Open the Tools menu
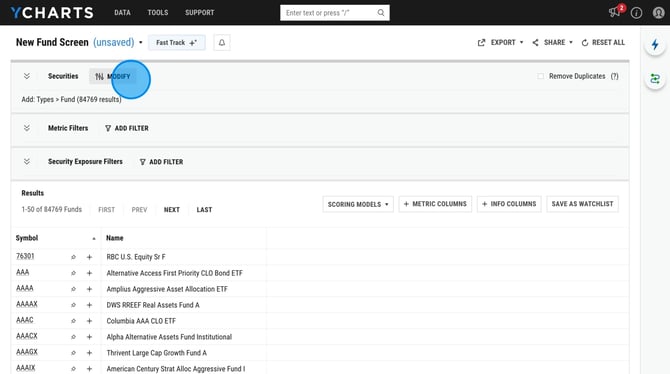 point(158,12)
